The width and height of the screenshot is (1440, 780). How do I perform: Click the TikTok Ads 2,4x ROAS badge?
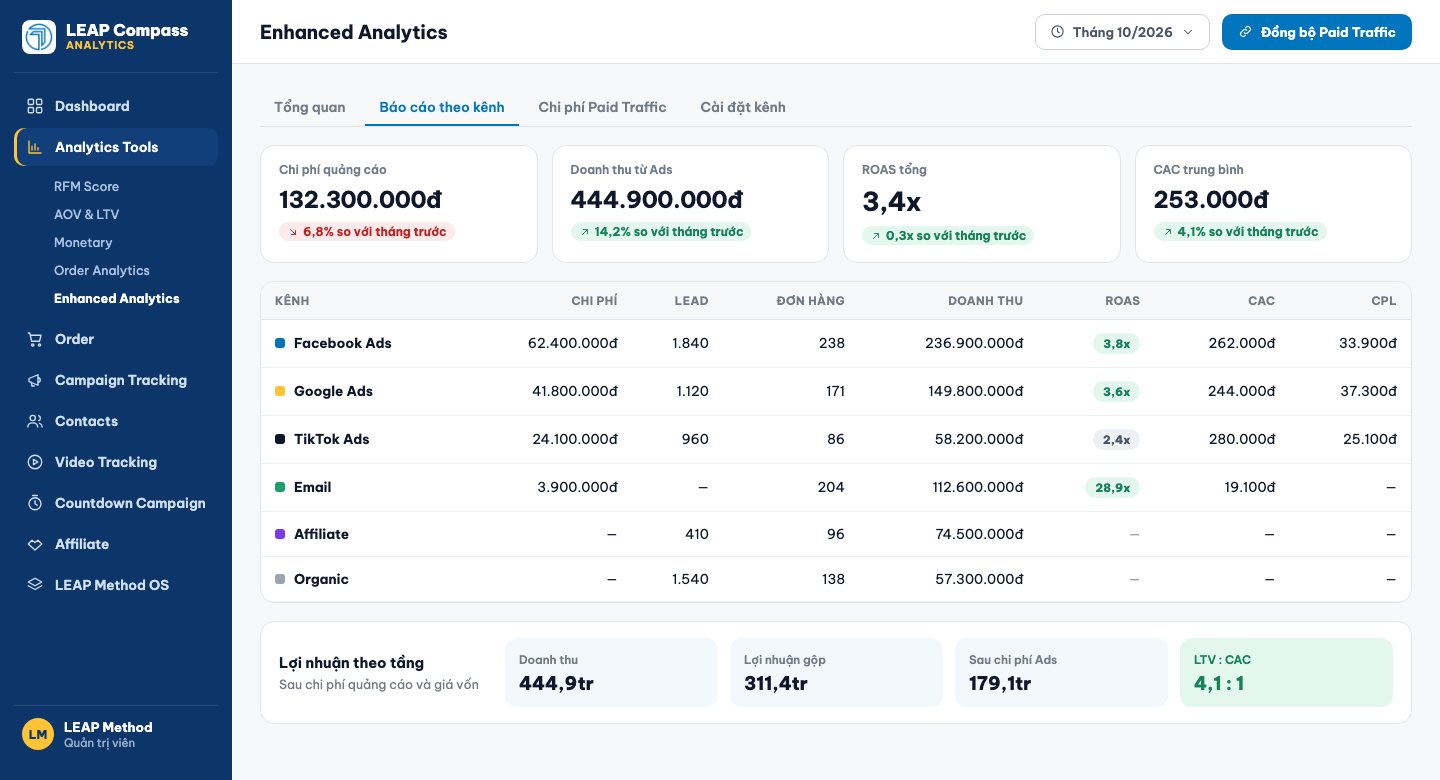[x=1116, y=439]
